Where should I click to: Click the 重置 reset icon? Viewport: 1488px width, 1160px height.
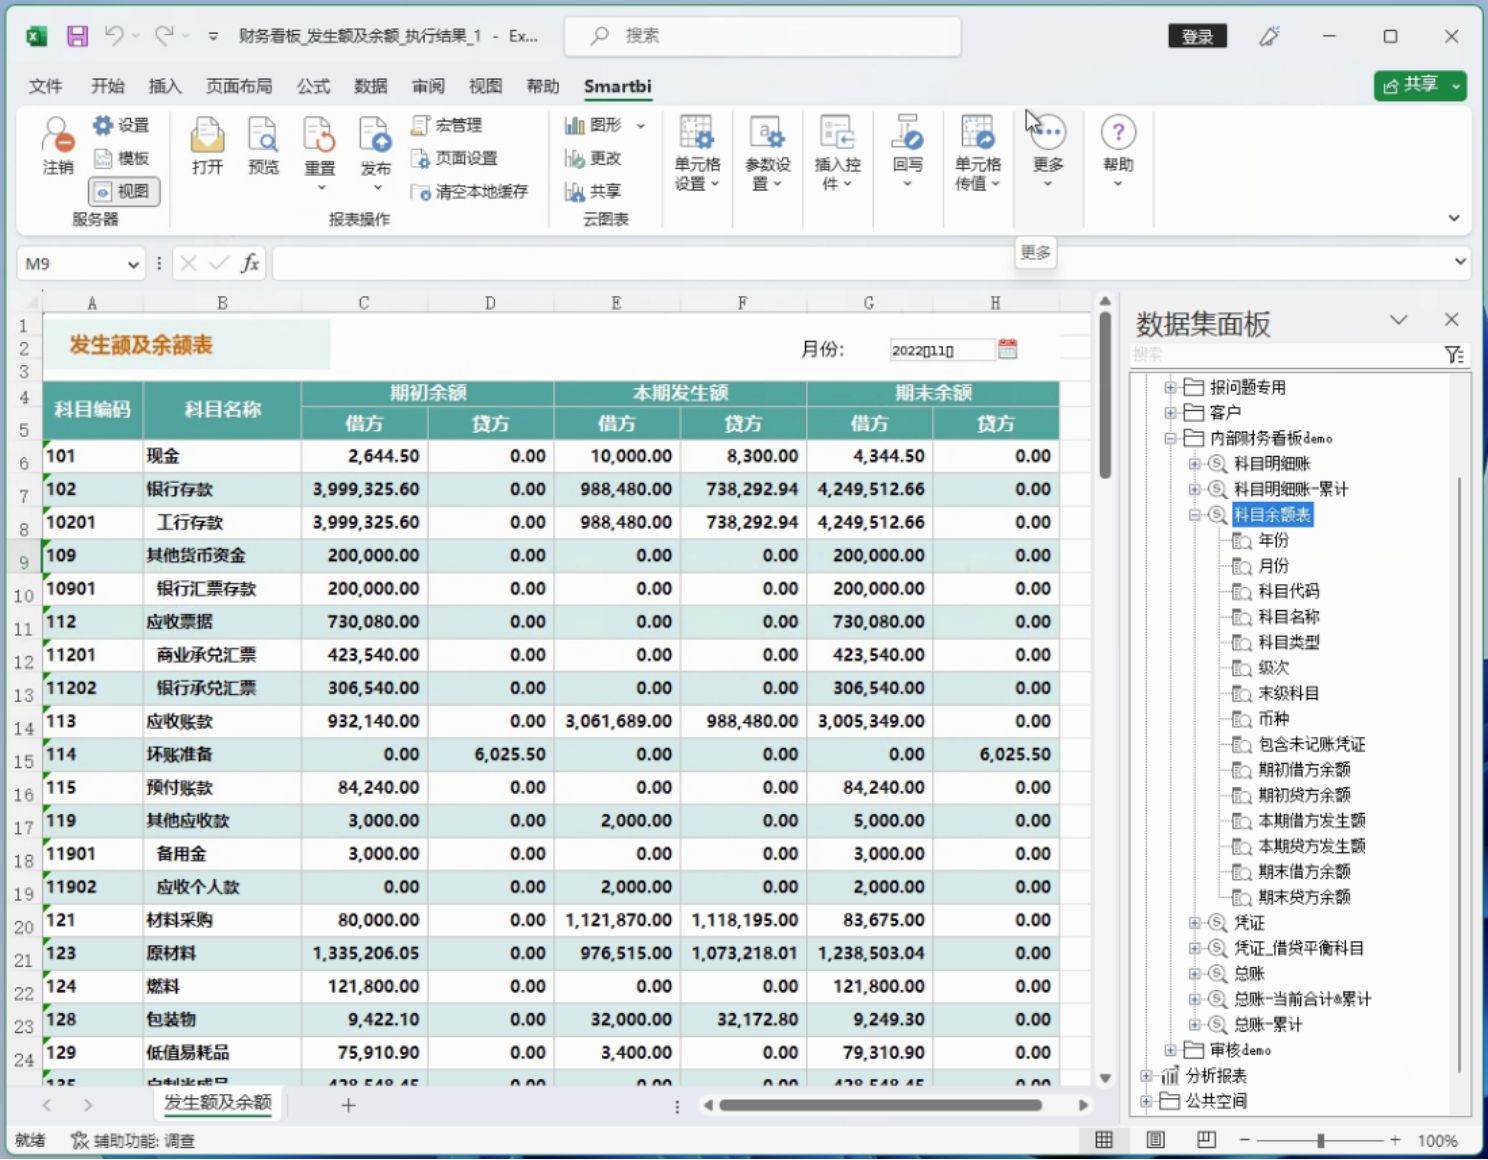coord(320,146)
